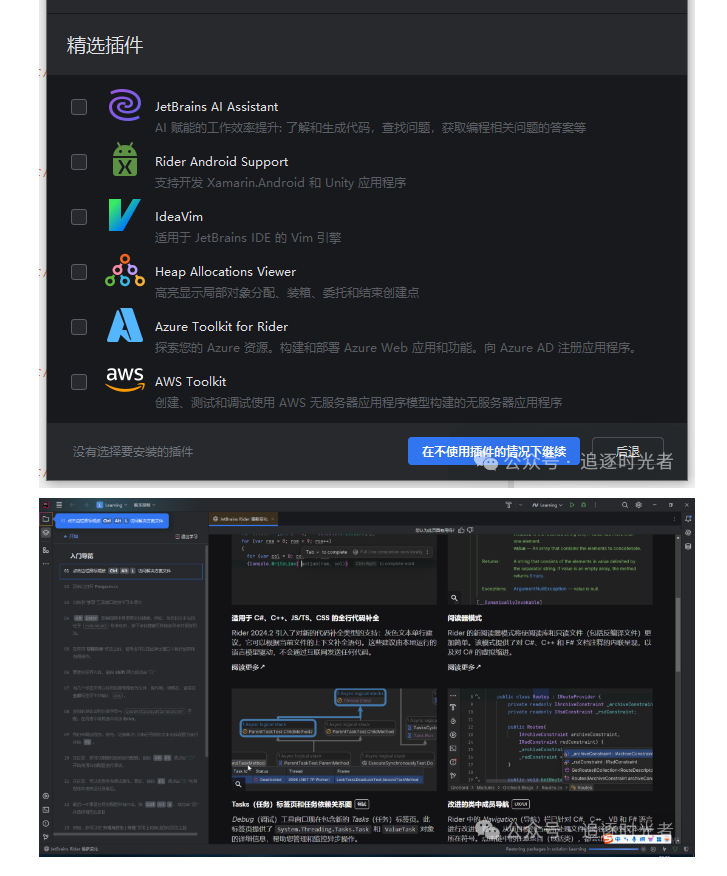Image resolution: width=727 pixels, height=876 pixels.
Task: Click the build hammer icon
Action: click(509, 505)
